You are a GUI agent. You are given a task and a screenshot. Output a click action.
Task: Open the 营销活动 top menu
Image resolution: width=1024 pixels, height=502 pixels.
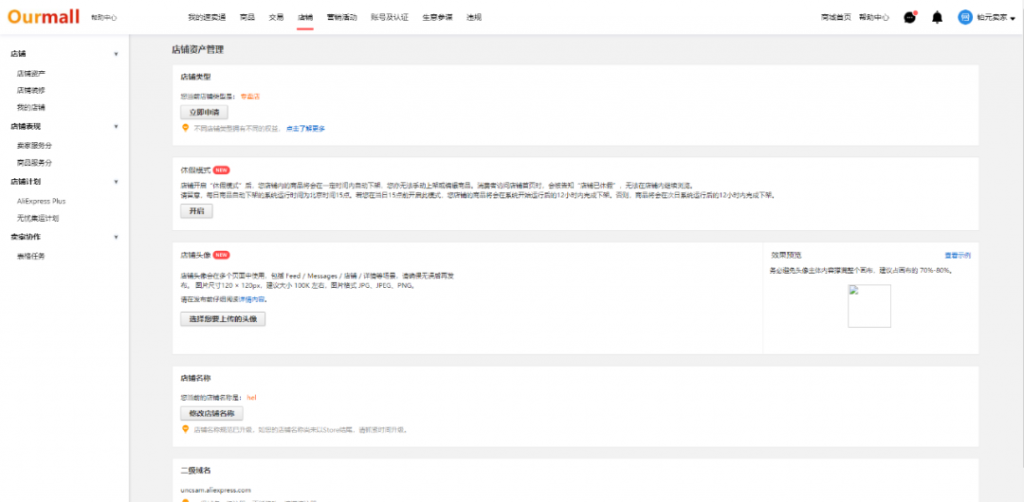pyautogui.click(x=342, y=18)
